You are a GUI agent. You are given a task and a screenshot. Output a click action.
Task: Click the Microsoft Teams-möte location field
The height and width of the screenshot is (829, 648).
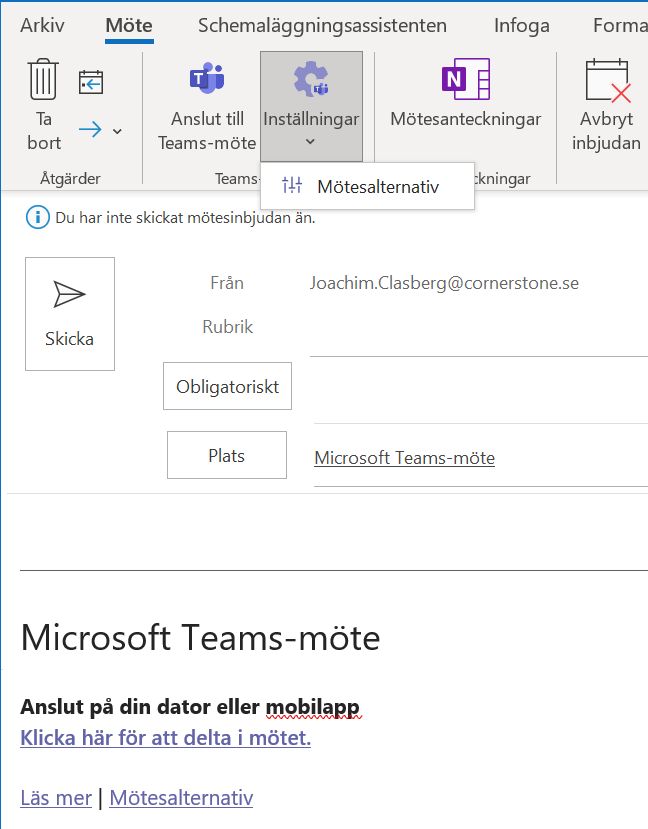tap(480, 458)
